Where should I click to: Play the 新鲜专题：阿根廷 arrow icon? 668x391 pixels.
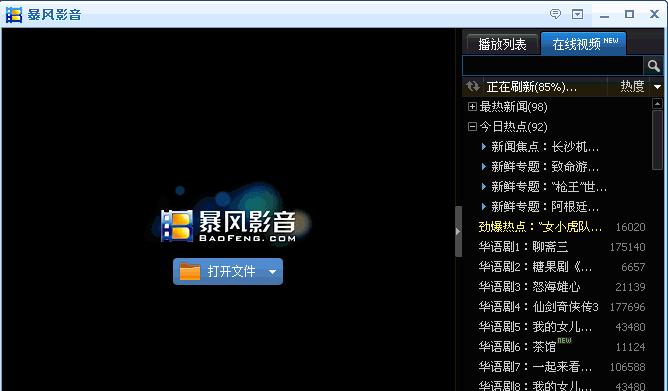(x=484, y=207)
